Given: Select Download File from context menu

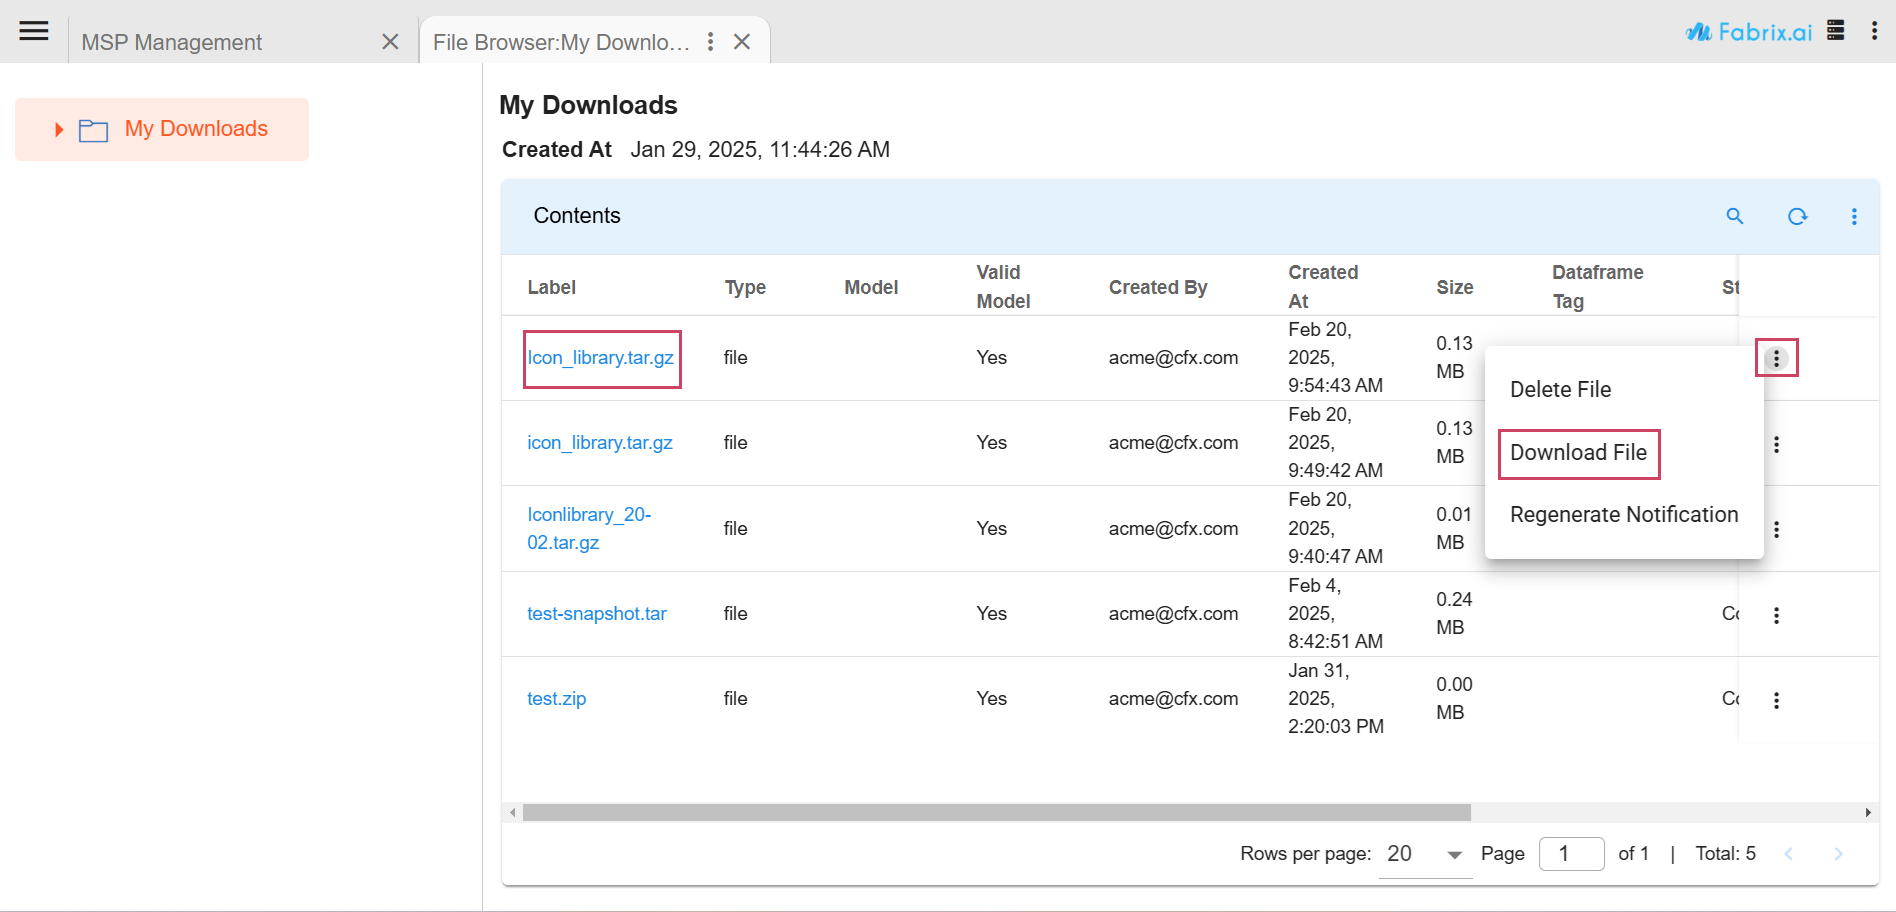Looking at the screenshot, I should click(1578, 453).
